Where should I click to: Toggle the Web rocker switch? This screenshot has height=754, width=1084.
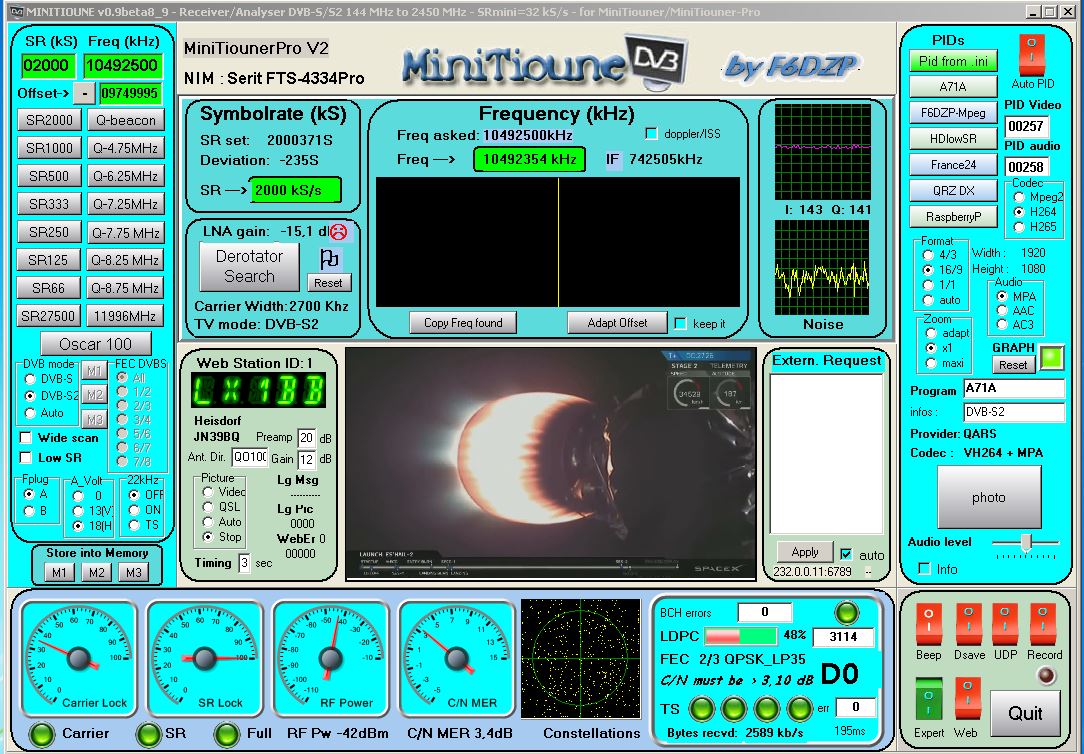pos(967,700)
